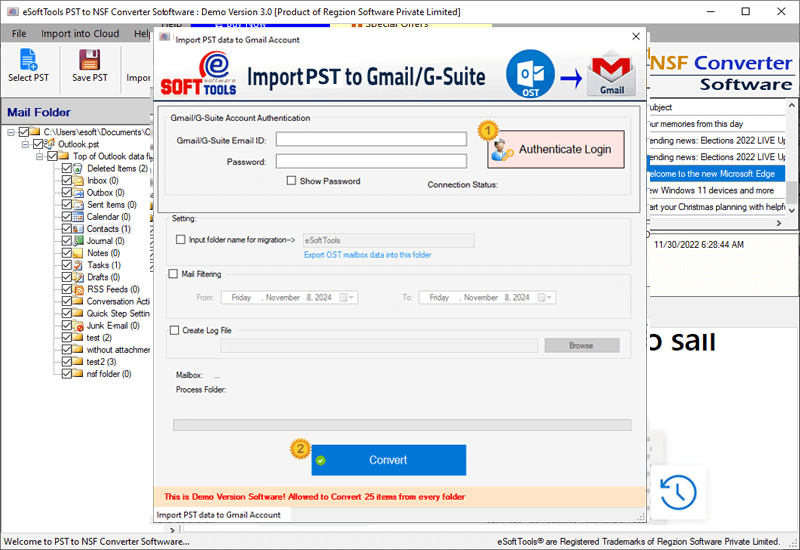Select the Junk E-mail (0) folder icon
This screenshot has width=800, height=550.
click(x=78, y=326)
